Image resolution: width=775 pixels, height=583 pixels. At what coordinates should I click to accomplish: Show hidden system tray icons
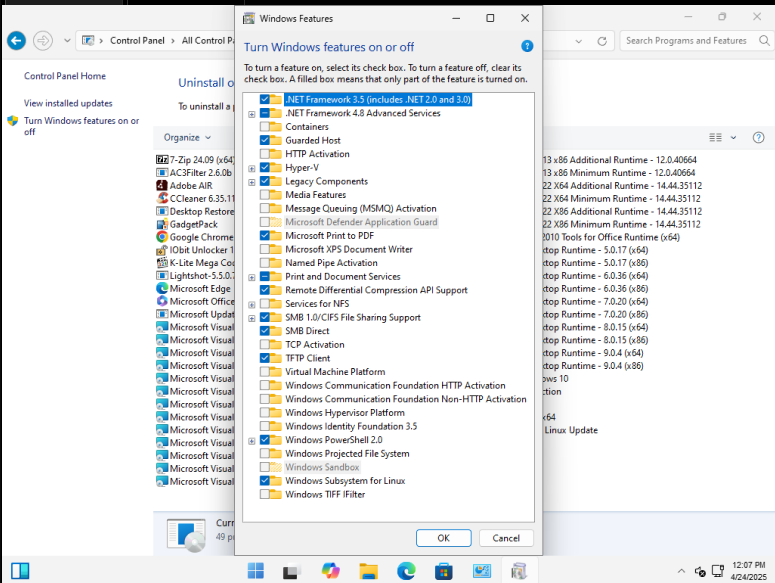(681, 571)
